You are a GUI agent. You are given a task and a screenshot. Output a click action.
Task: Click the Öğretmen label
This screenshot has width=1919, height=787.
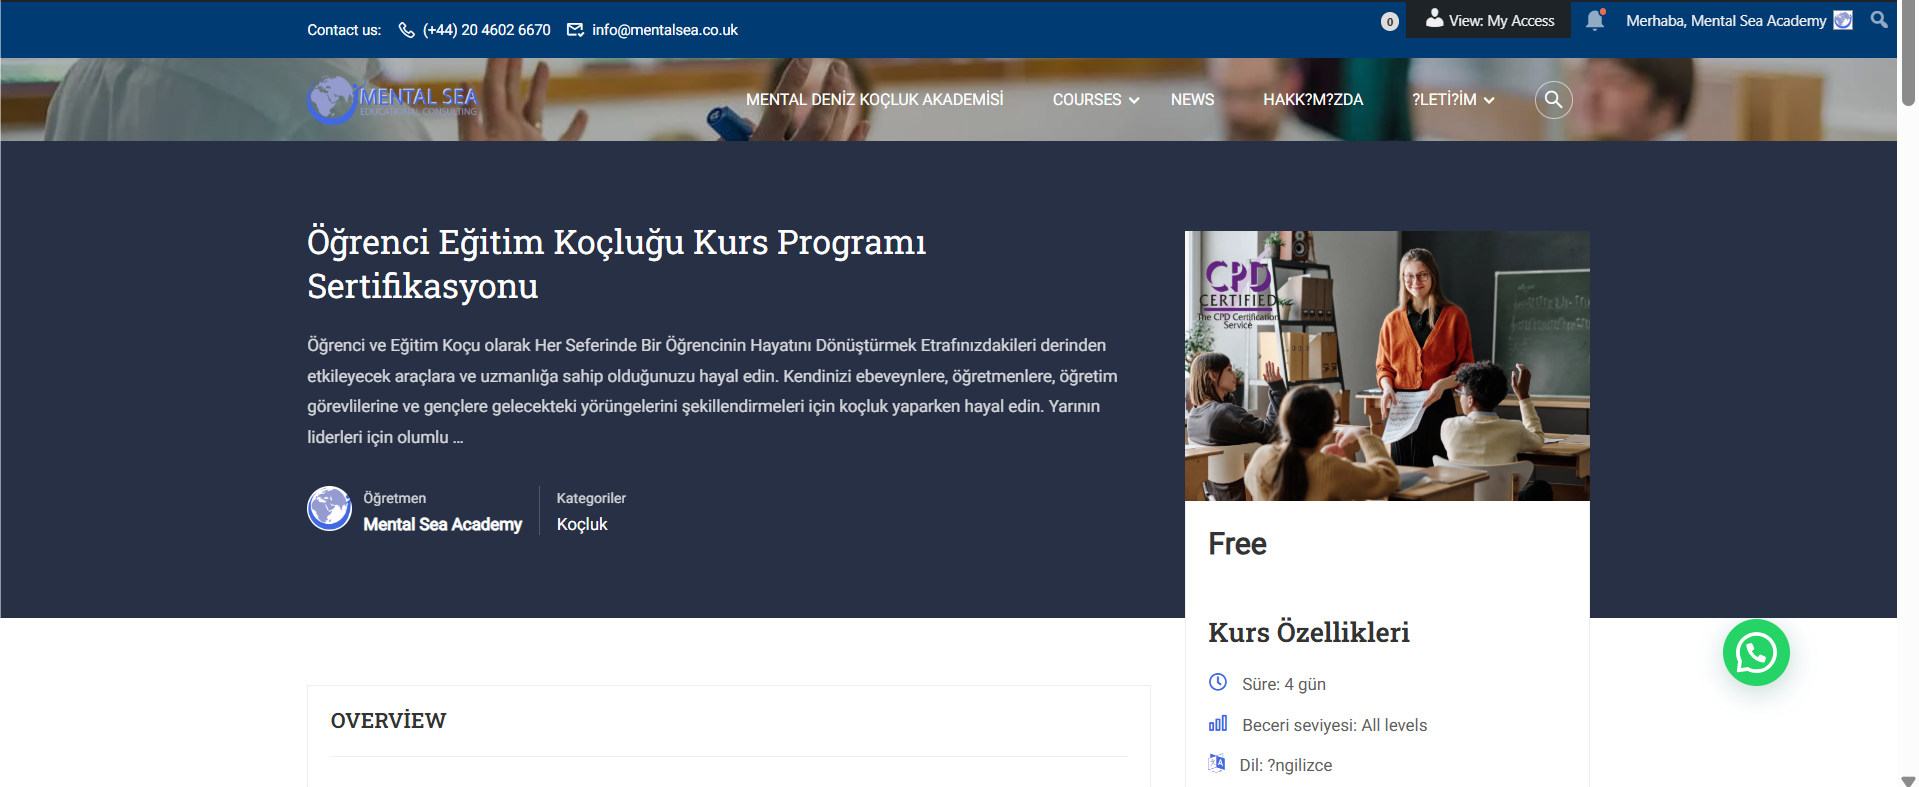click(394, 498)
